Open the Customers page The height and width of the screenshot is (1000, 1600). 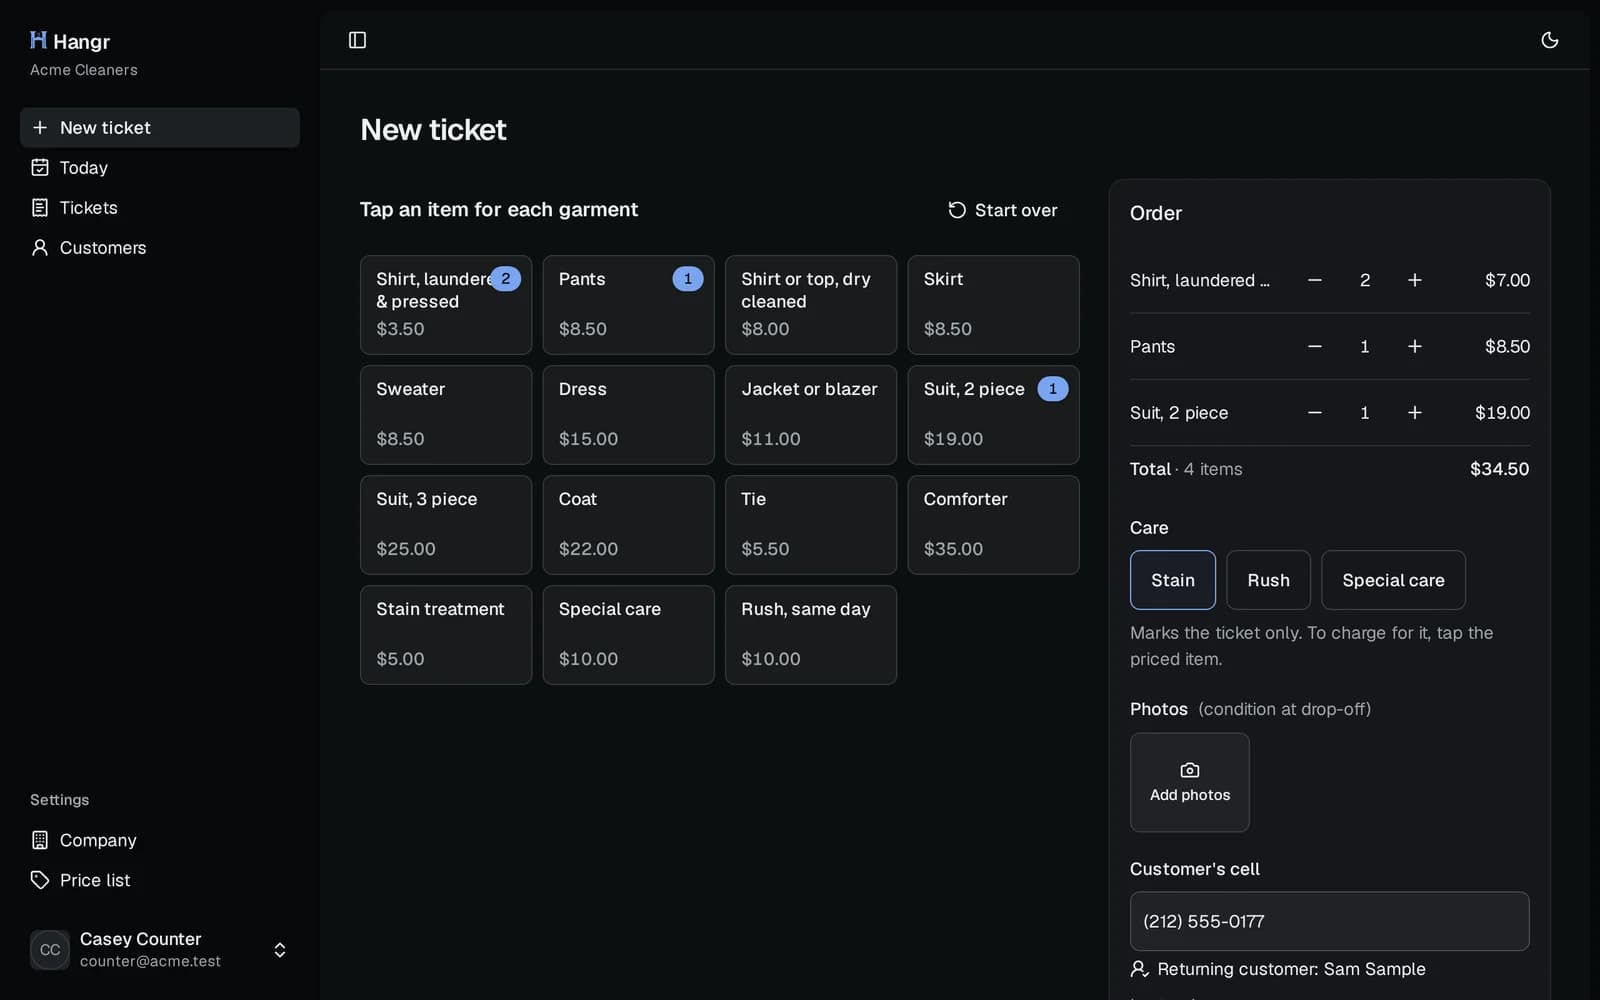click(160, 248)
